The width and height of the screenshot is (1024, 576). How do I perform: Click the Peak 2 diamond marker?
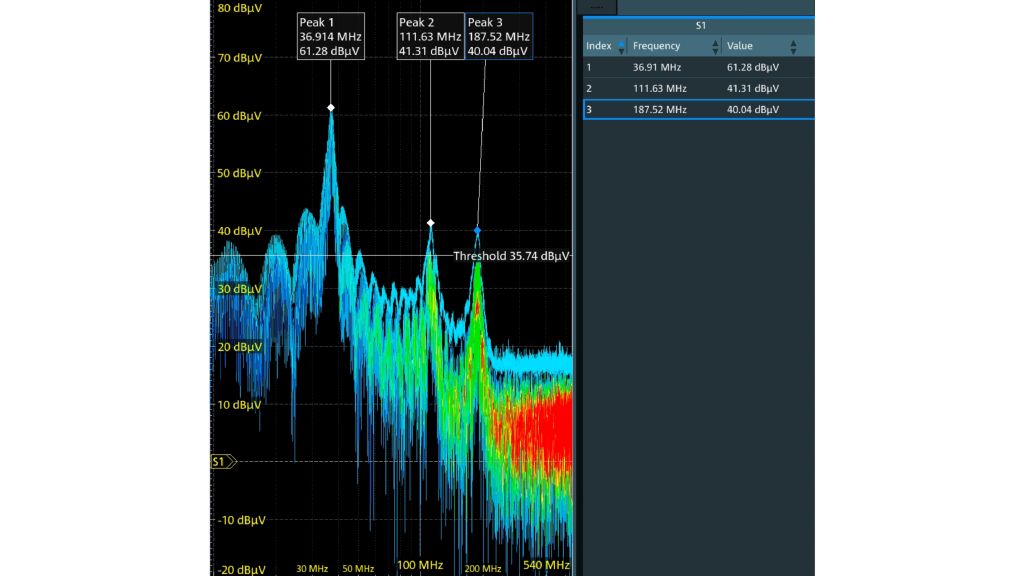(x=431, y=223)
